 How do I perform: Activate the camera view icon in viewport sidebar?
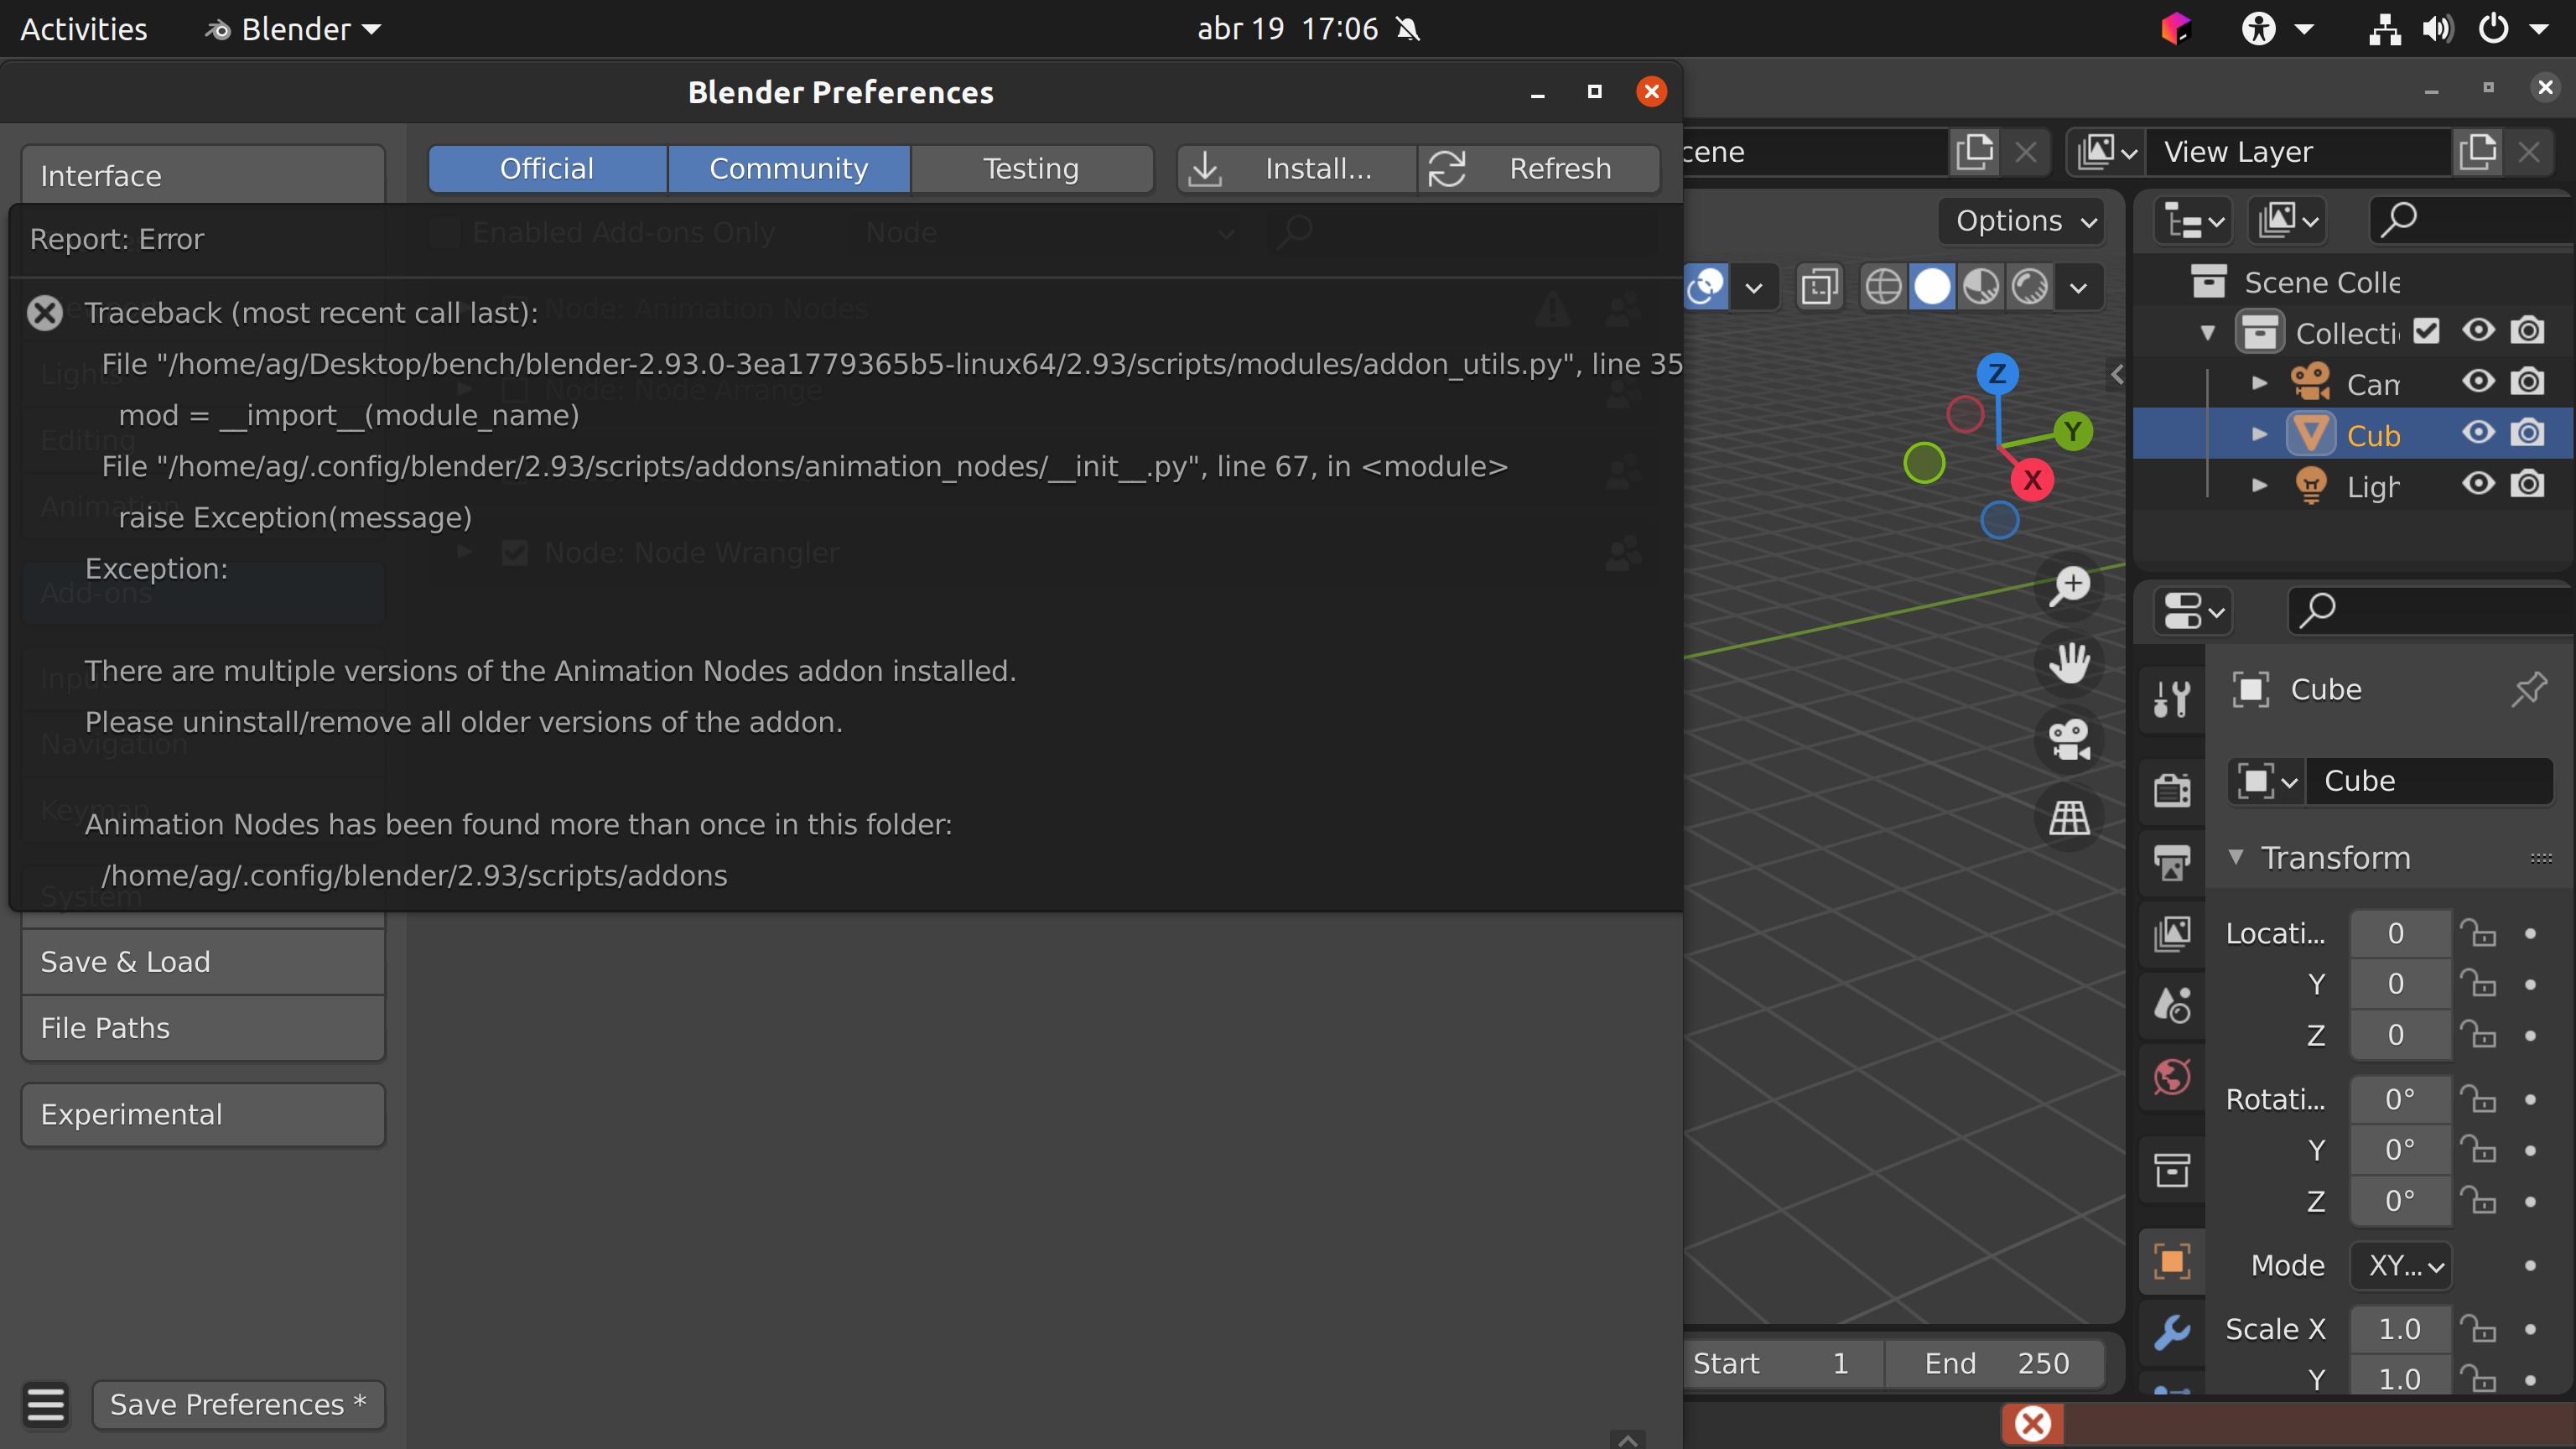click(x=2069, y=740)
